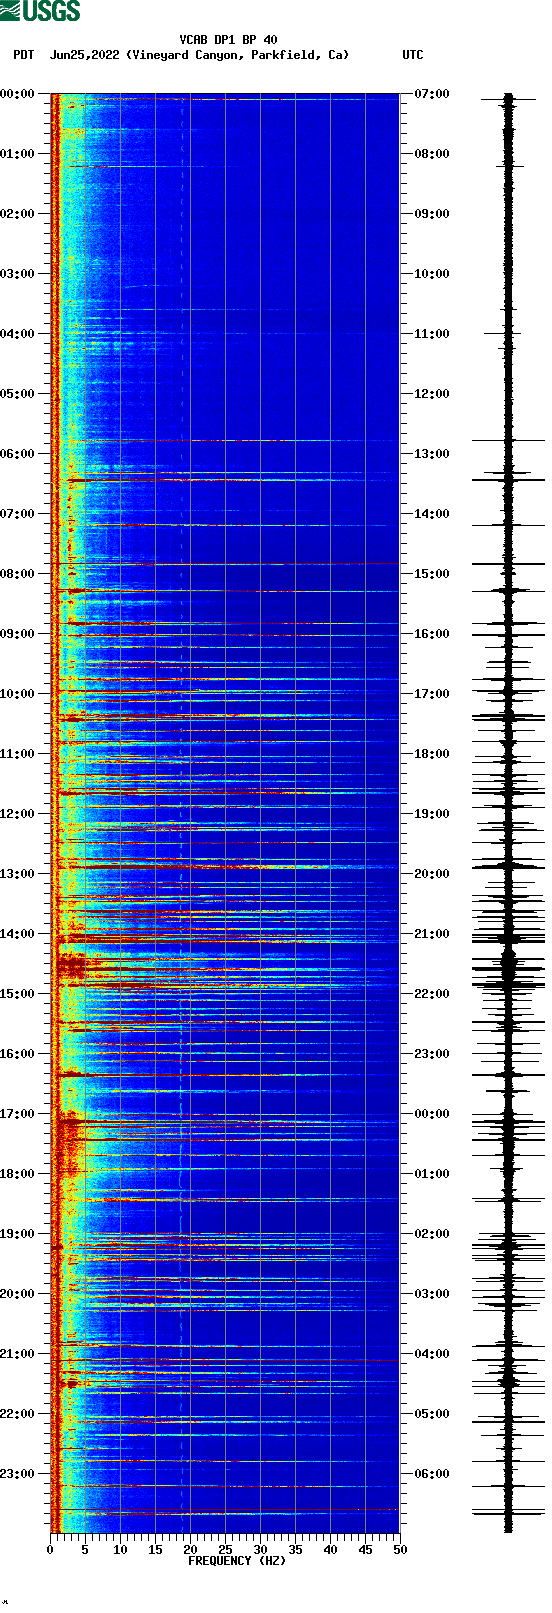552x1613 pixels.
Task: Click the frequency axis tick label 10
Action: coord(120,1550)
